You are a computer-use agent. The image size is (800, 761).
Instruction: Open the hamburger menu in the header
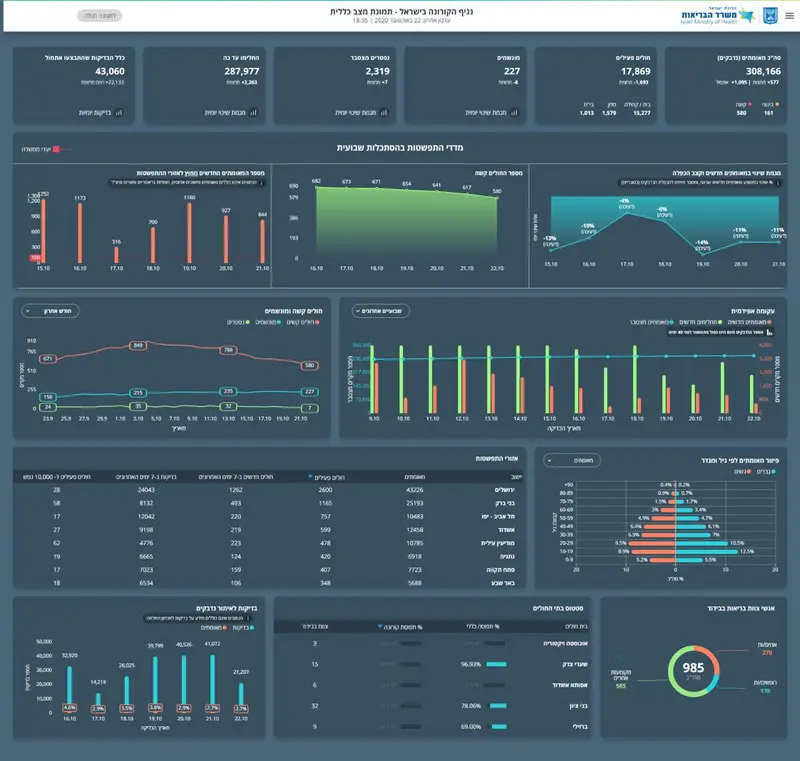(x=789, y=16)
